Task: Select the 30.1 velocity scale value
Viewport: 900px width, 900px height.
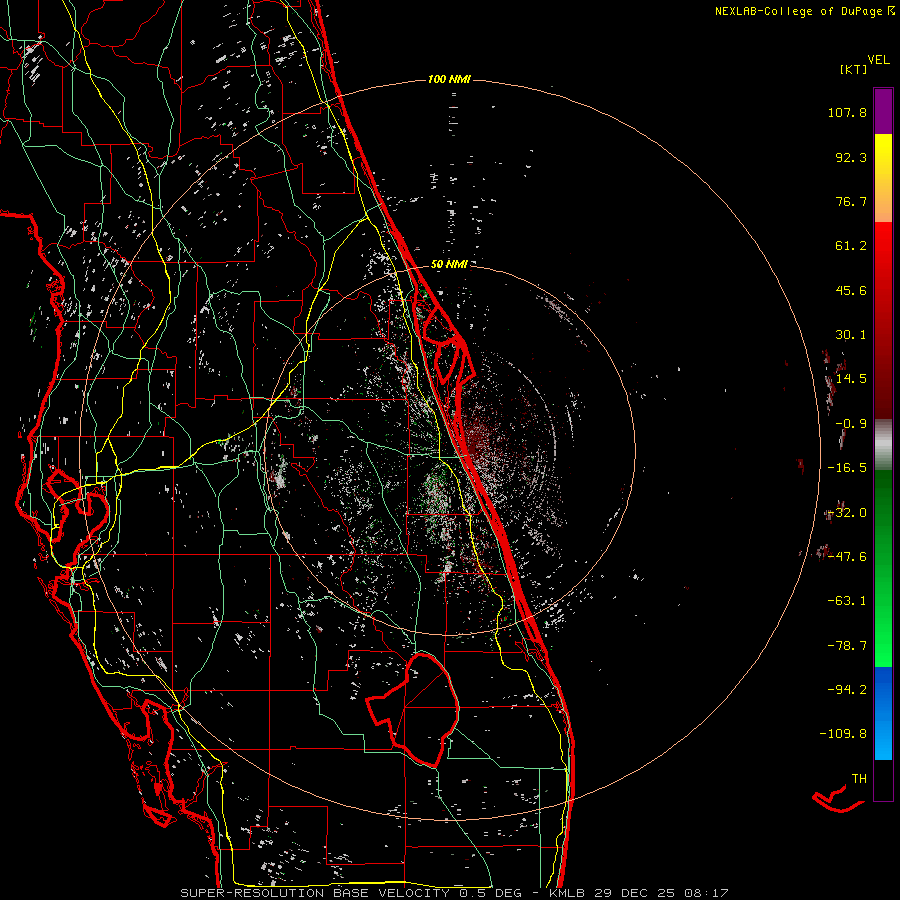Action: point(851,335)
